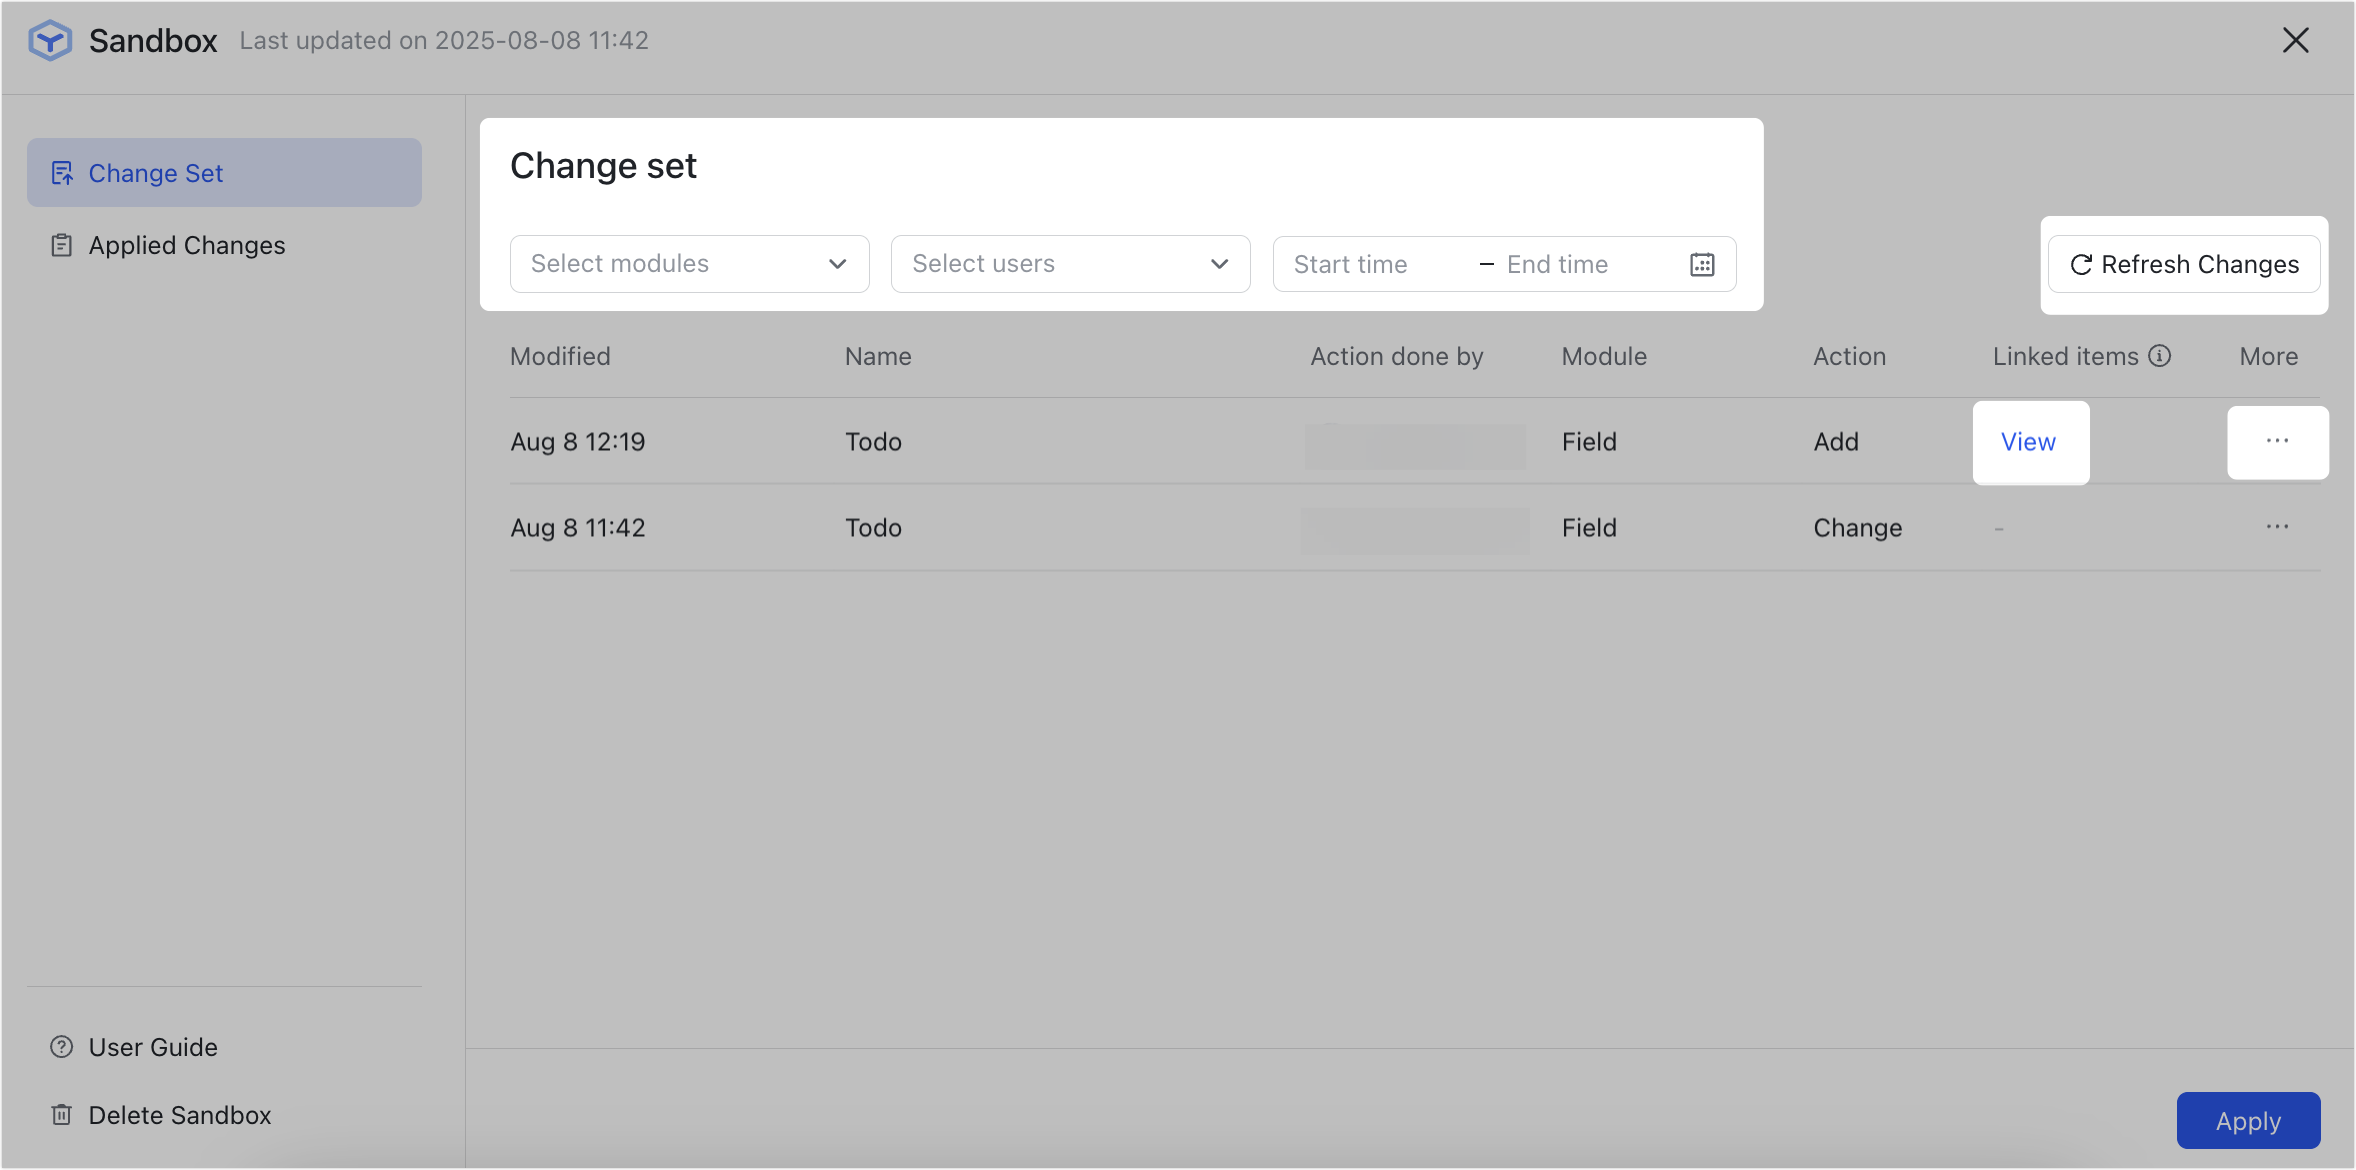This screenshot has height=1170, width=2356.
Task: Click the Refresh Changes button
Action: [2184, 264]
